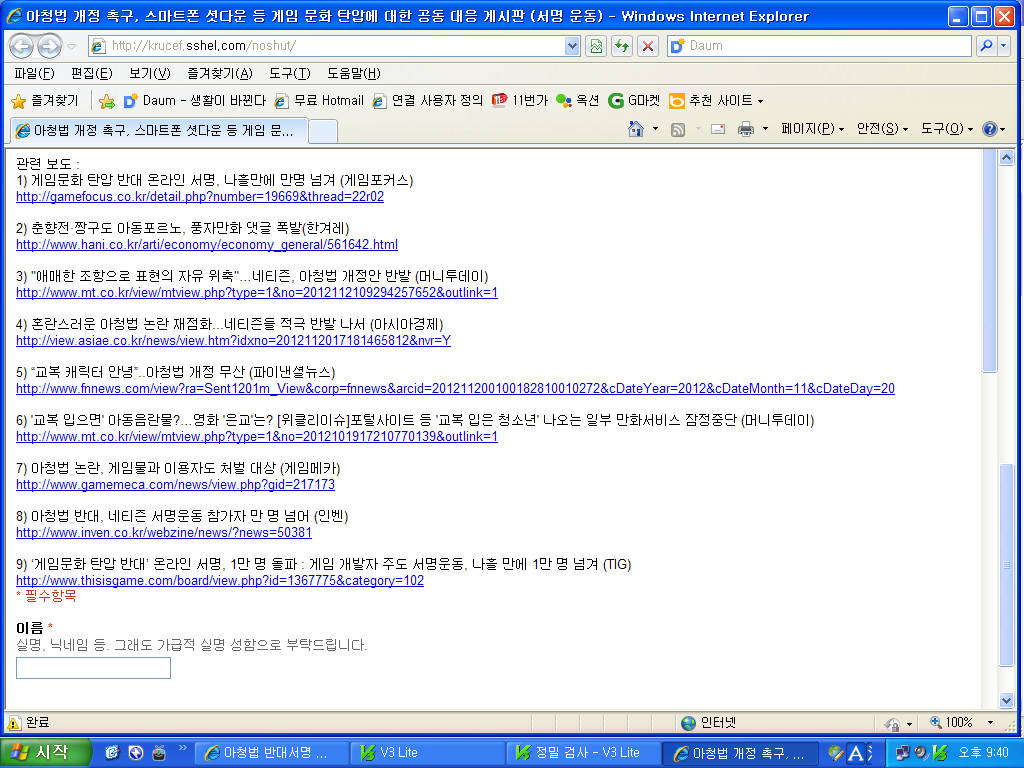Go back with the browser Back arrow
1024x768 pixels.
tap(22, 46)
